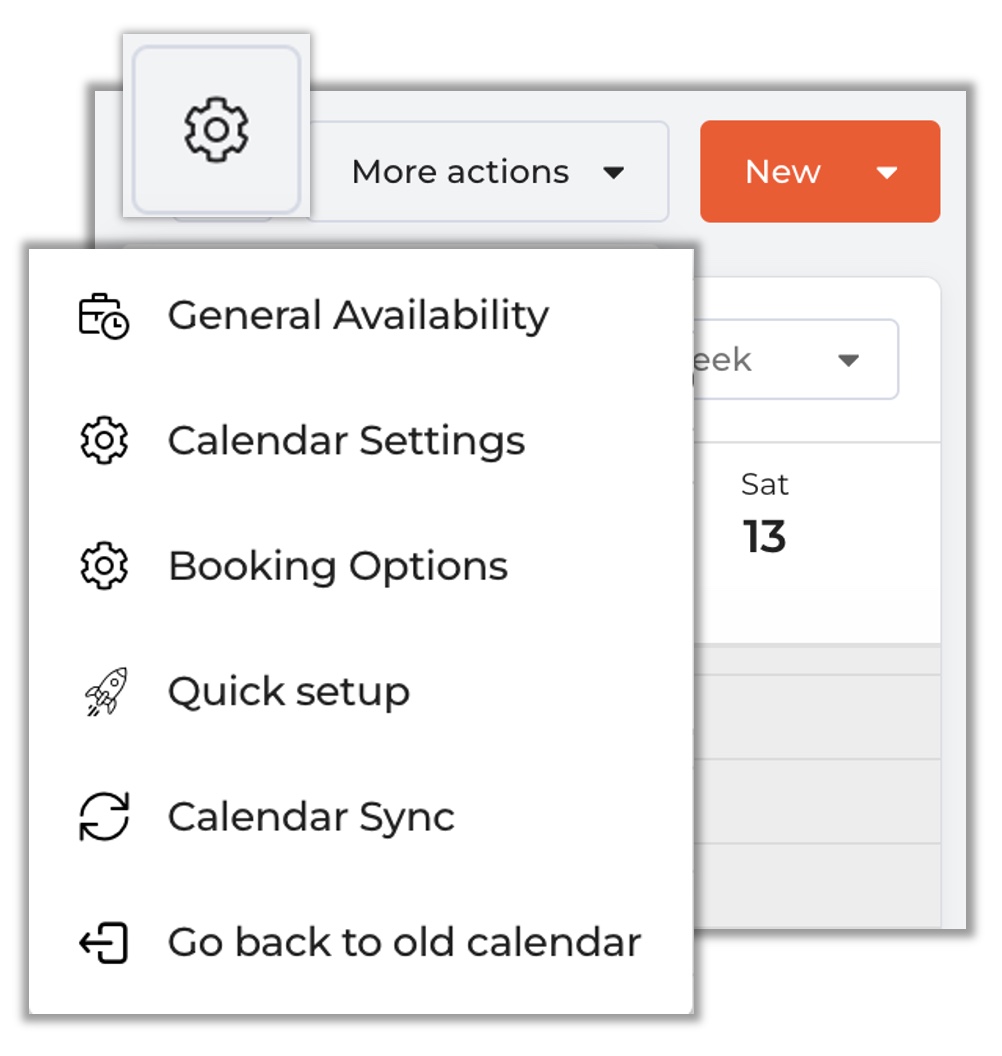Select the Sat 13 day header
The height and width of the screenshot is (1056, 1002).
tap(765, 513)
